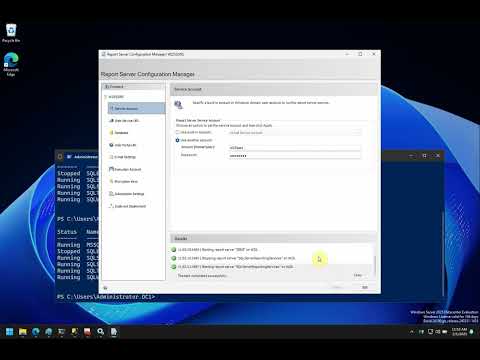Click the second green success icon in Results
Viewport: 480px width, 360px height.
point(173,258)
